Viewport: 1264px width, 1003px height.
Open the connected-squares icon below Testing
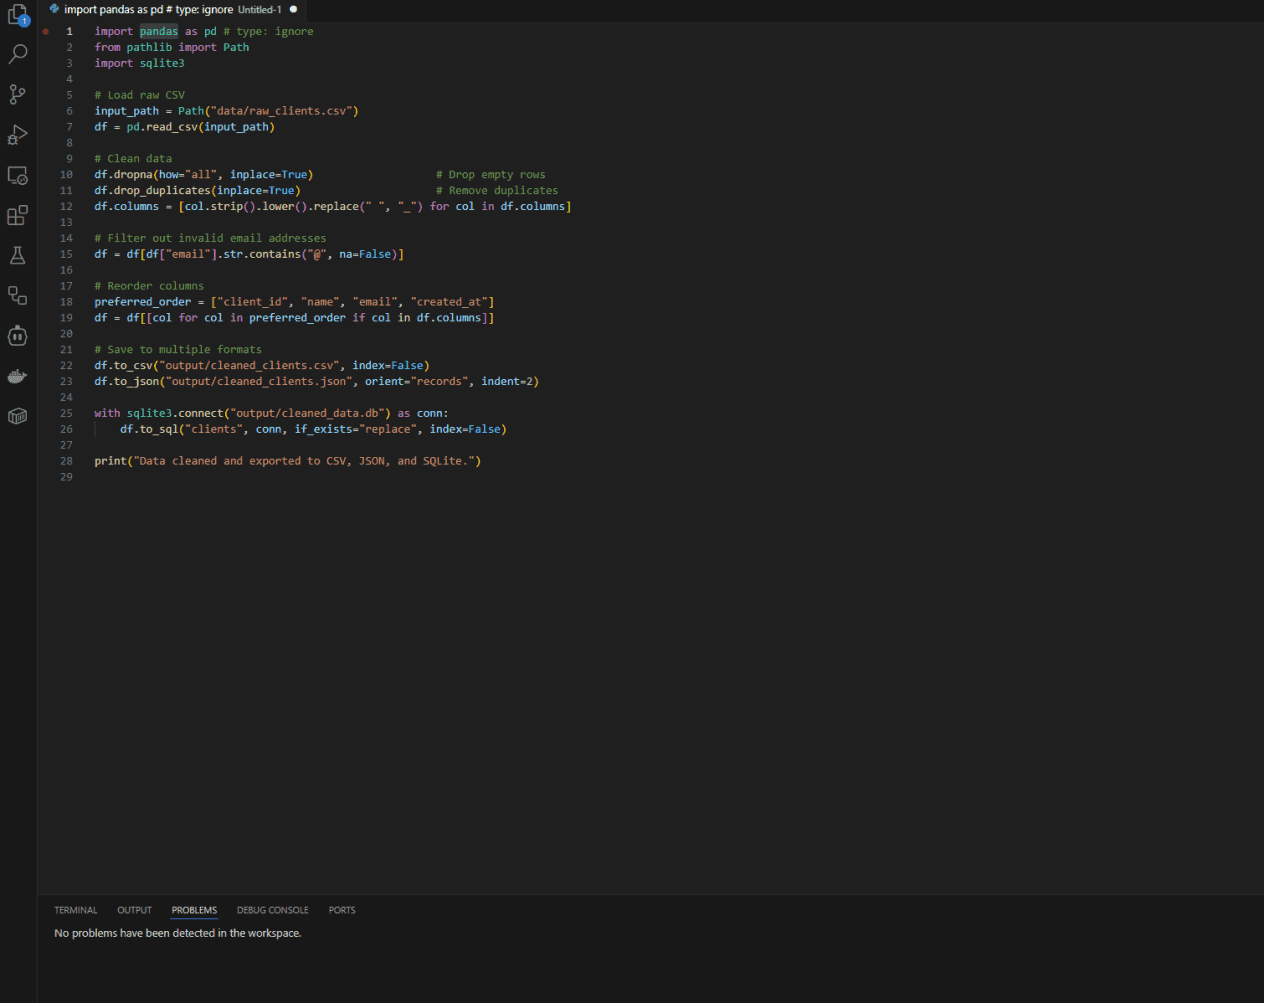[18, 295]
